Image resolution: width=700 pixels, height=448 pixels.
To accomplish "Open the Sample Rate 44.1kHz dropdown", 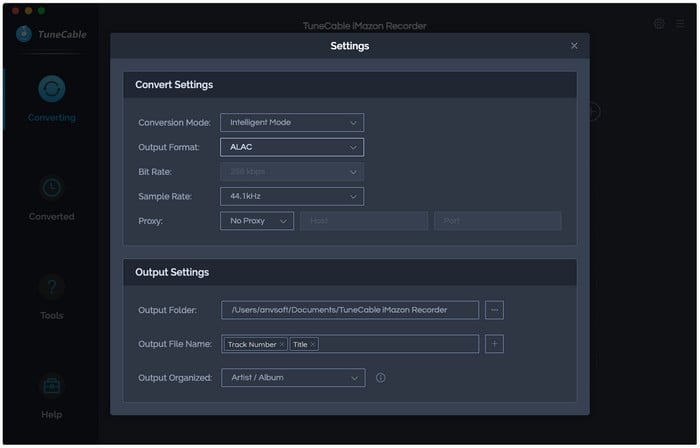I will tap(292, 196).
